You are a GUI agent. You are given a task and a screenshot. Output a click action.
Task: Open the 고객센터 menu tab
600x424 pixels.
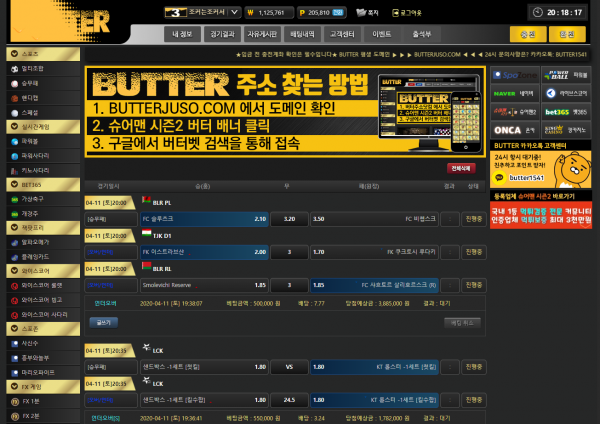tap(342, 34)
